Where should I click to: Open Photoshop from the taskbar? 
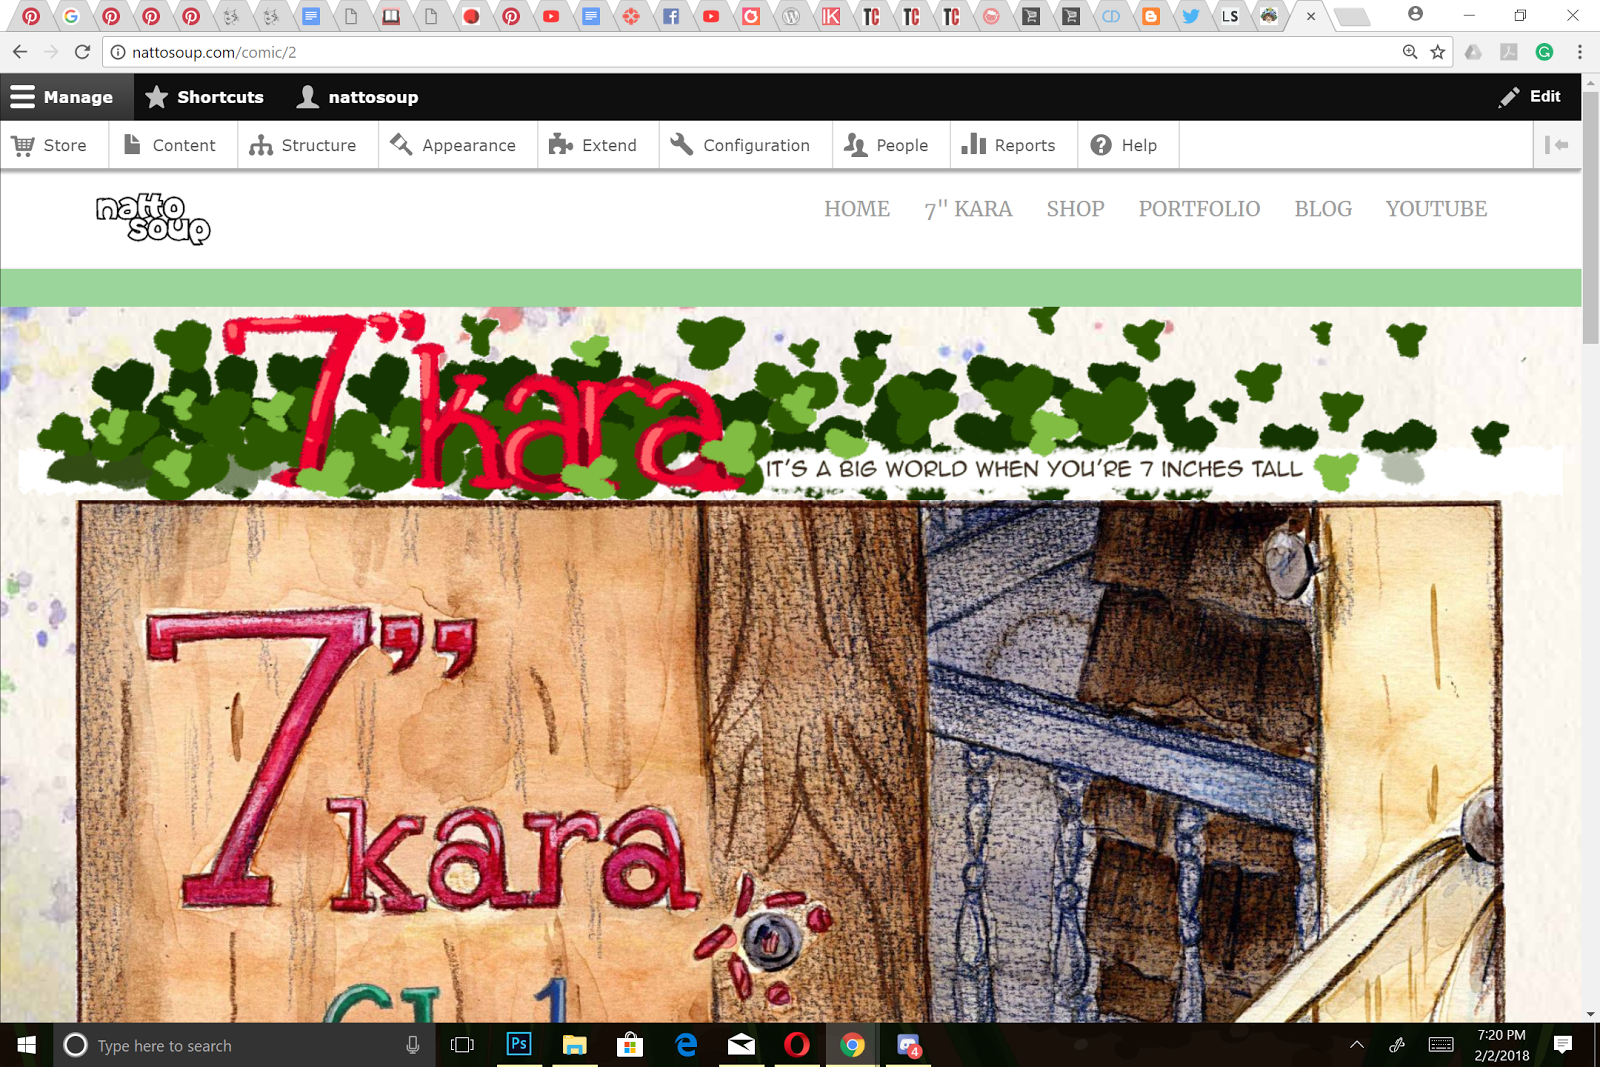tap(519, 1045)
